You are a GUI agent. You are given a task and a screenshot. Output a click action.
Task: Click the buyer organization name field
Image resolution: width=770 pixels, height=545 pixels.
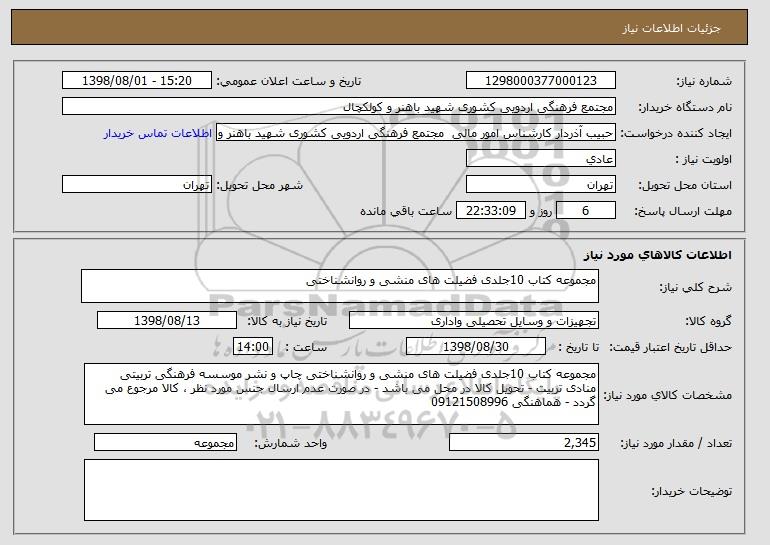(x=339, y=107)
